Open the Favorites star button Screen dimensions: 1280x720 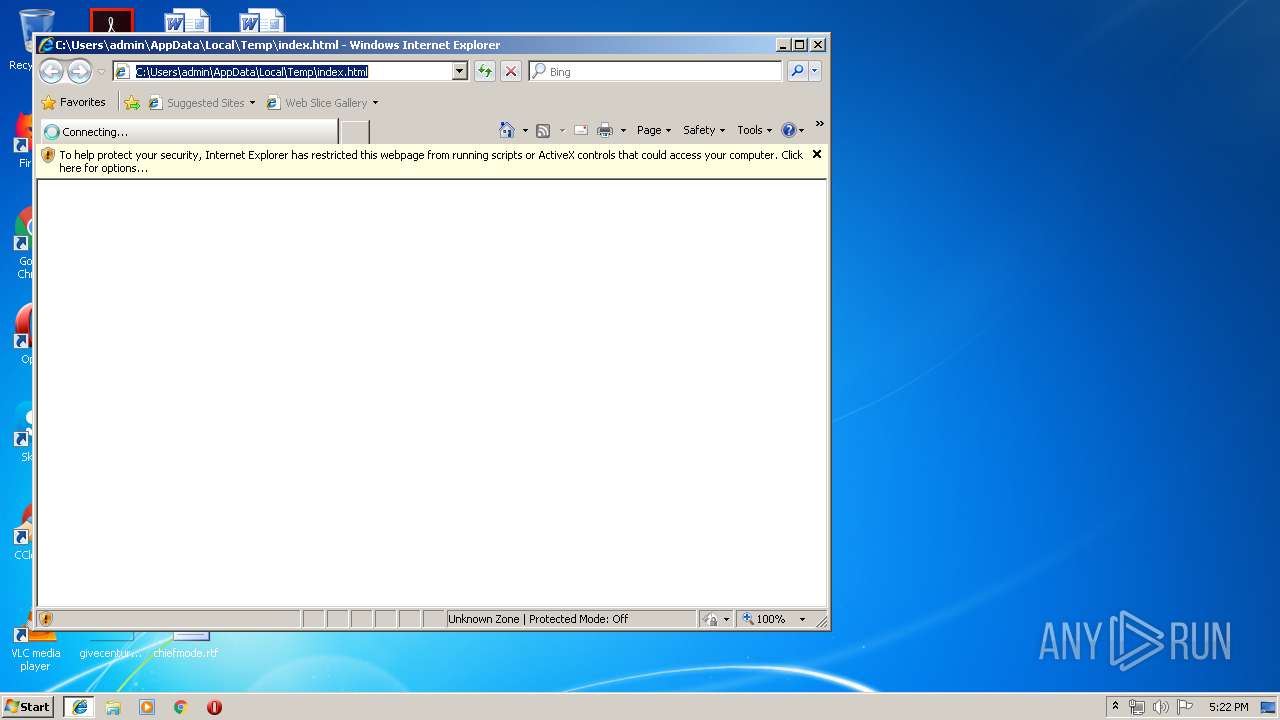73,102
